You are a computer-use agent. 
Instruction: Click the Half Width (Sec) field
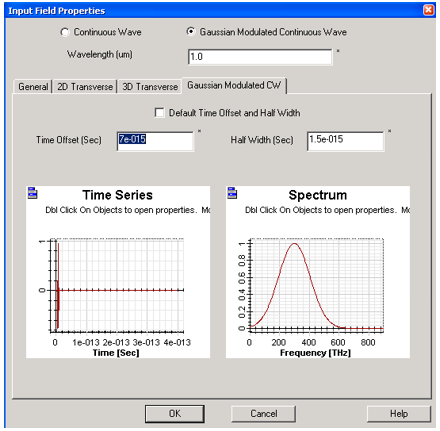pyautogui.click(x=345, y=141)
